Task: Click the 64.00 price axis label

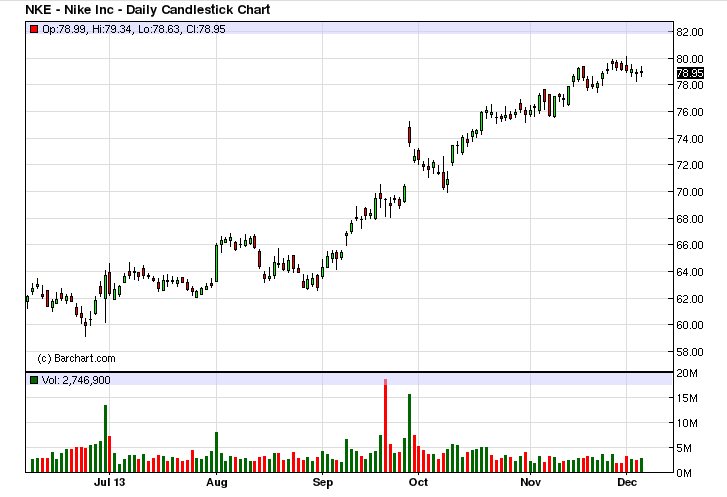Action: 690,272
